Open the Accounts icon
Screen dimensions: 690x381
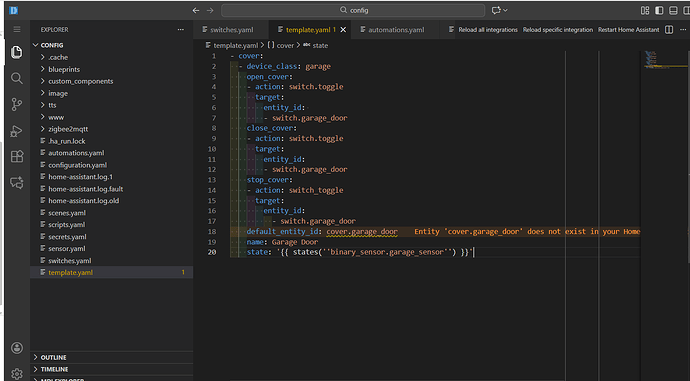tap(17, 348)
